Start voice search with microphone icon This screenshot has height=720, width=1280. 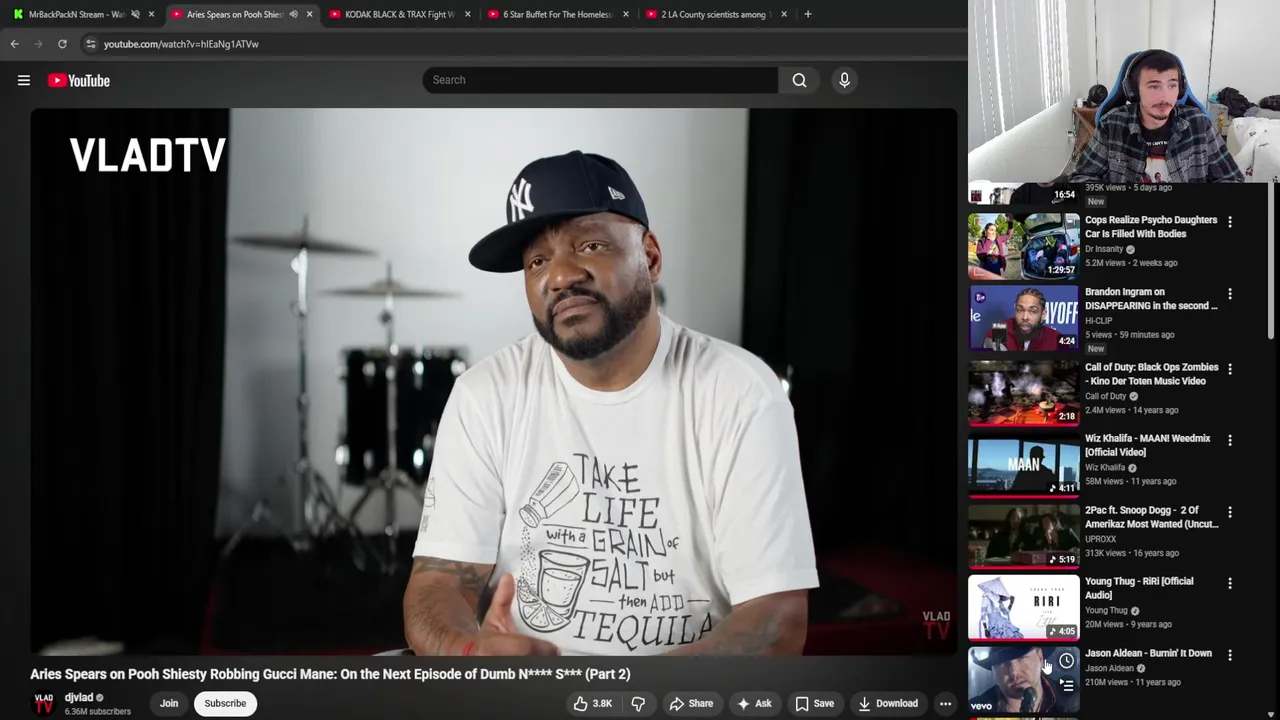(x=844, y=80)
